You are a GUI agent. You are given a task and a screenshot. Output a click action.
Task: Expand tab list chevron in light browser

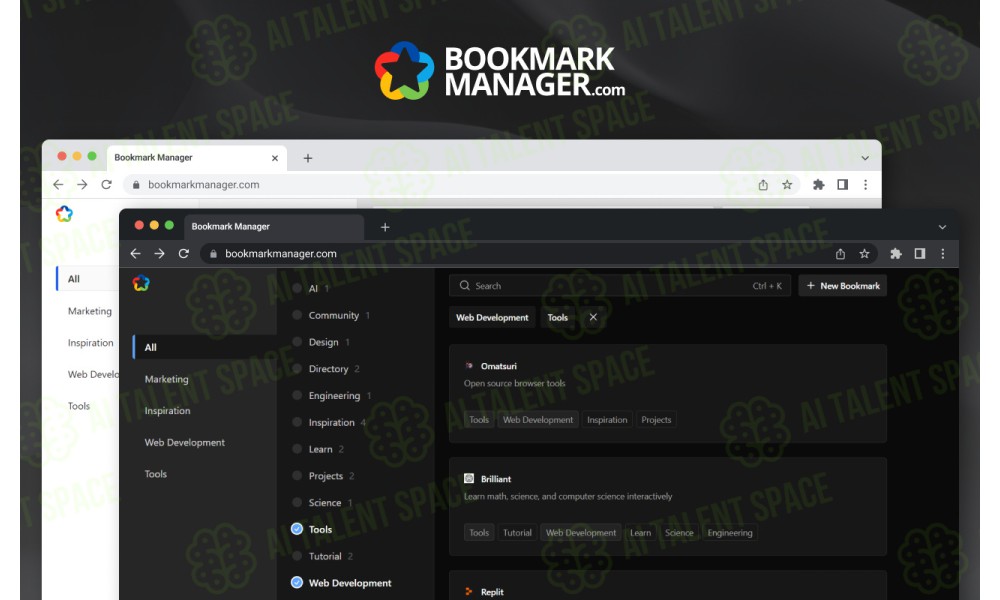coord(865,158)
